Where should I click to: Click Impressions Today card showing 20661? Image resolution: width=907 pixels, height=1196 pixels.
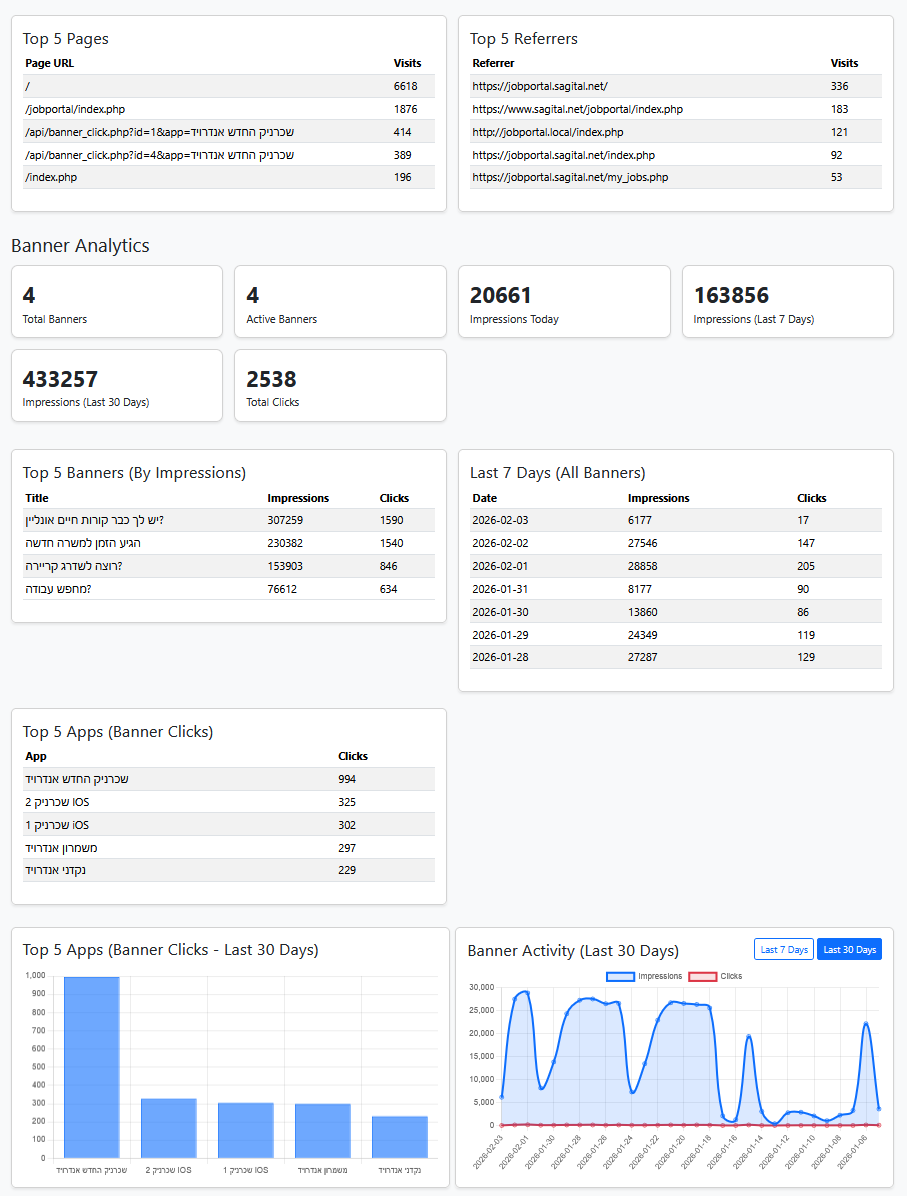click(x=564, y=301)
